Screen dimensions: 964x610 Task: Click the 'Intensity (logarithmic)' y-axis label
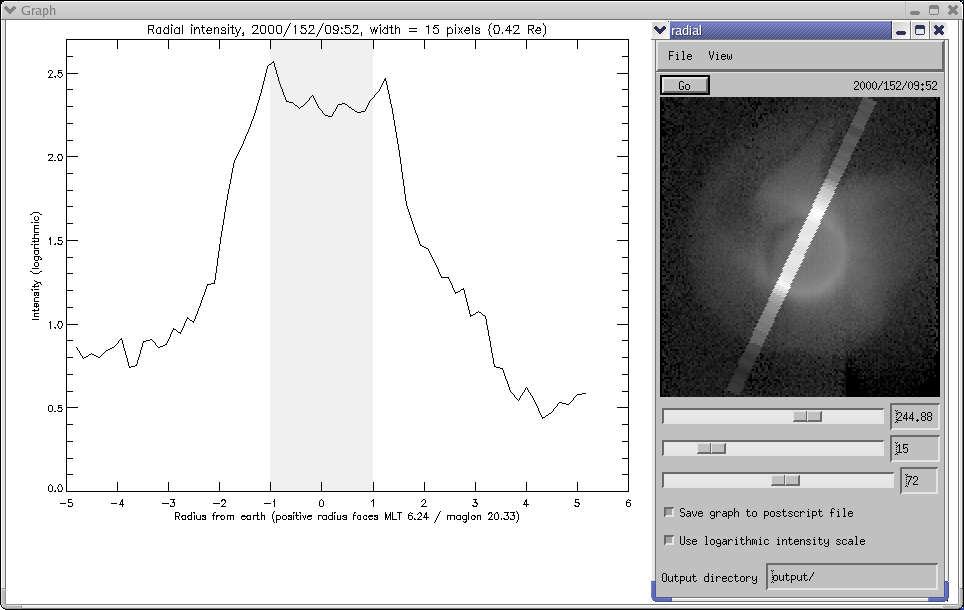point(36,266)
